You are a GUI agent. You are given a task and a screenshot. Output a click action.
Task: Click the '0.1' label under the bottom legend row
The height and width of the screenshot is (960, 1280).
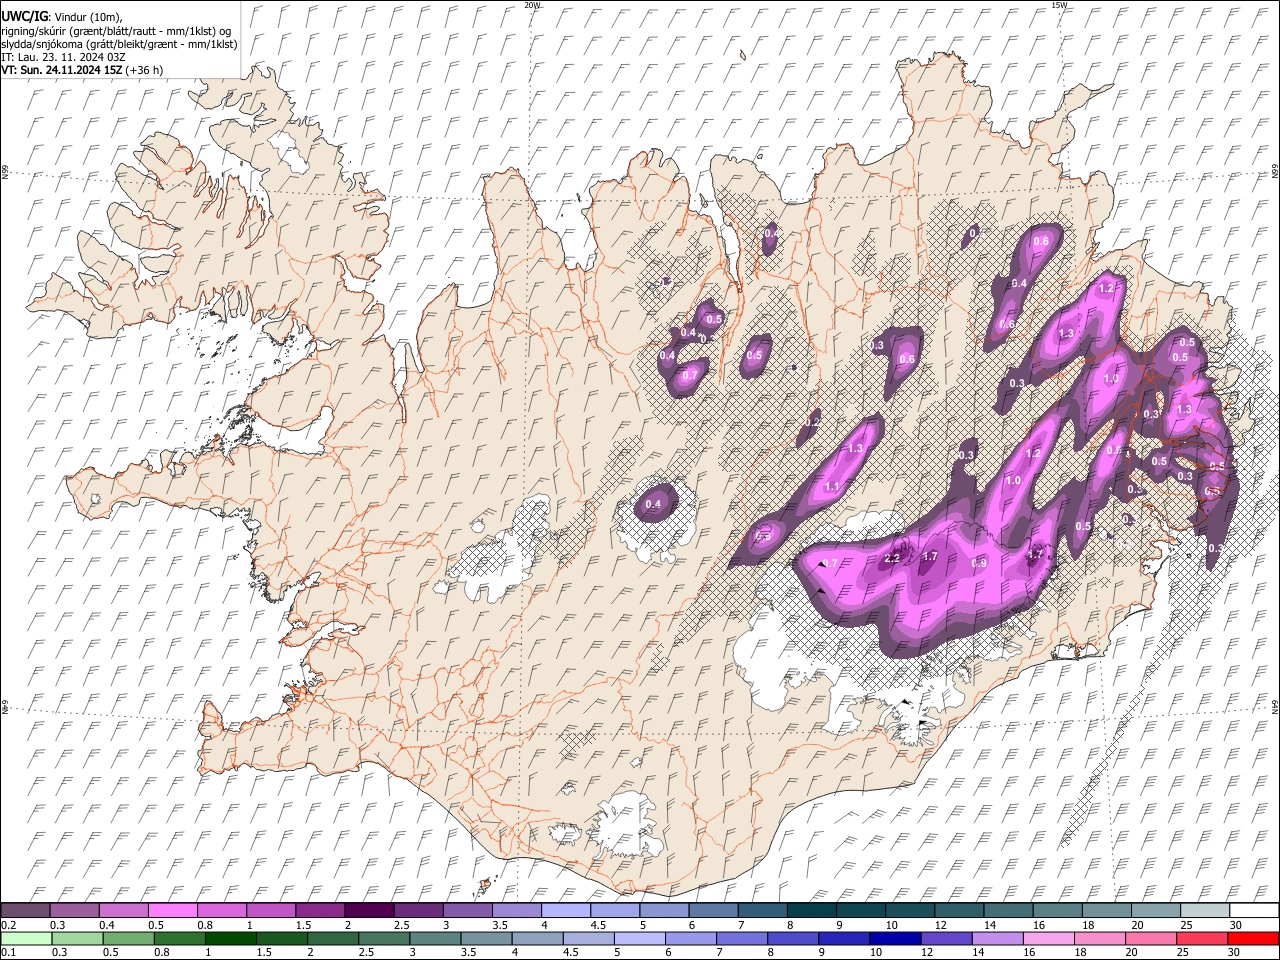[x=7, y=953]
